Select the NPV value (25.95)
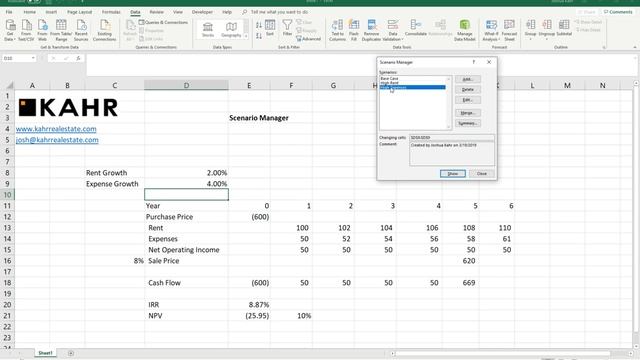This screenshot has height=360, width=640. click(x=249, y=316)
